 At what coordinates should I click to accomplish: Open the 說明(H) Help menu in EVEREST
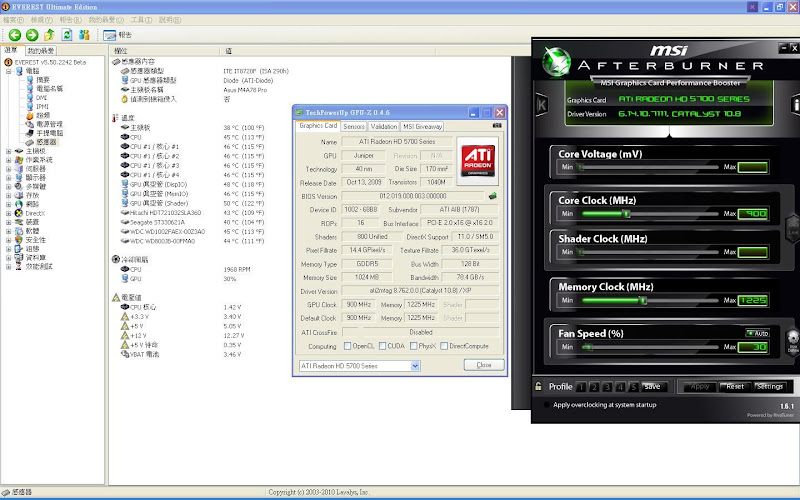click(x=170, y=20)
